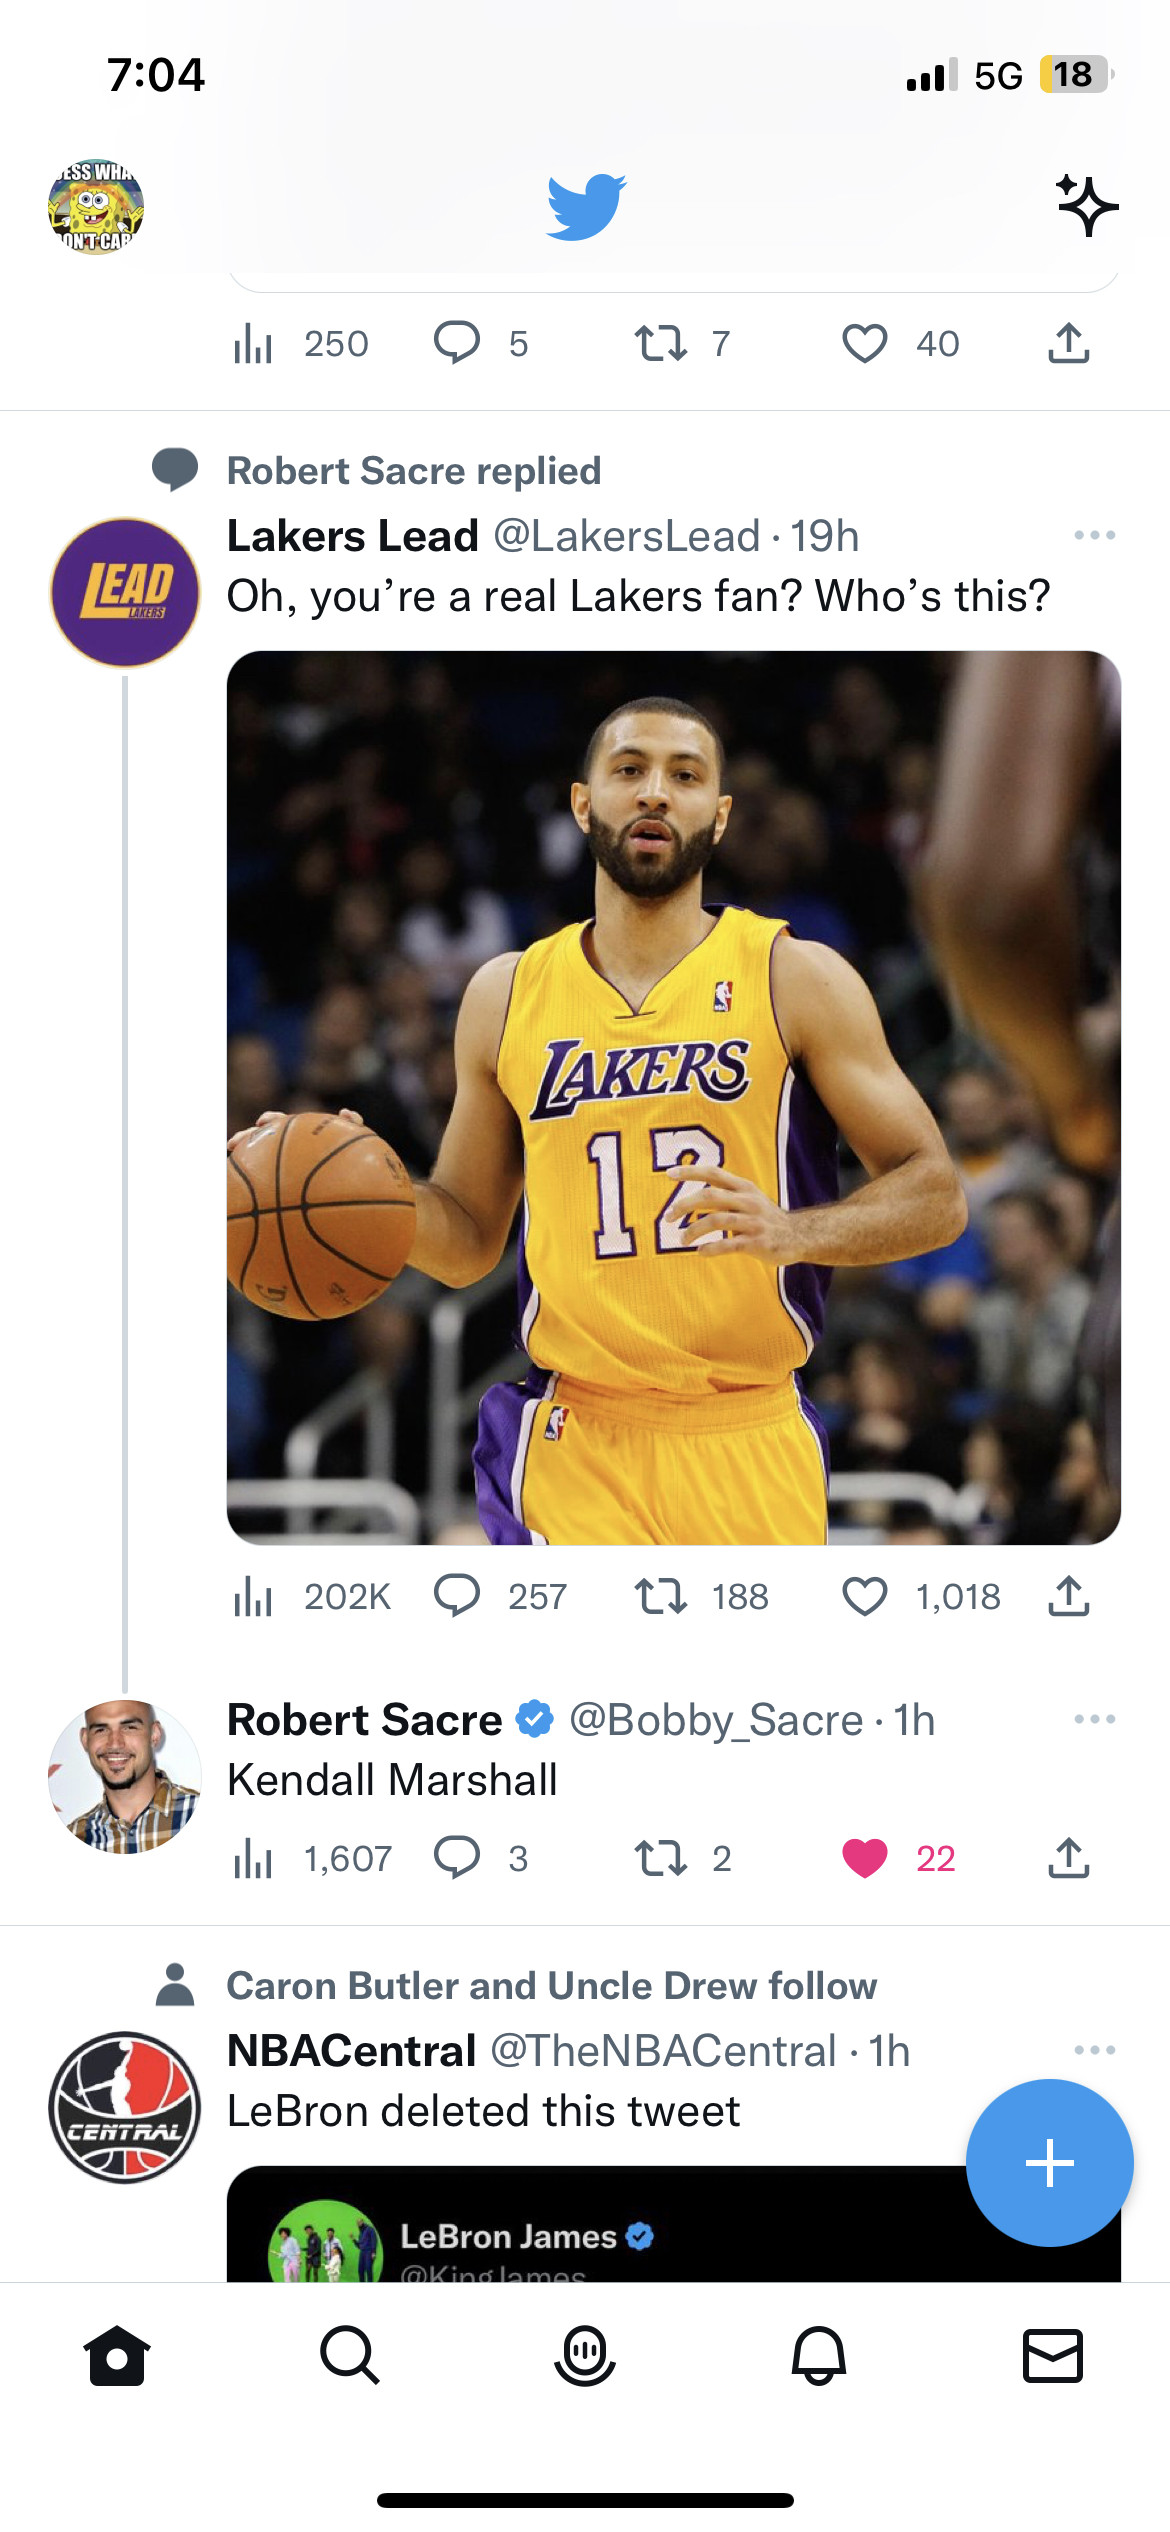The width and height of the screenshot is (1170, 2532).
Task: View analytics for Lakers Lead tweet
Action: (x=253, y=1596)
